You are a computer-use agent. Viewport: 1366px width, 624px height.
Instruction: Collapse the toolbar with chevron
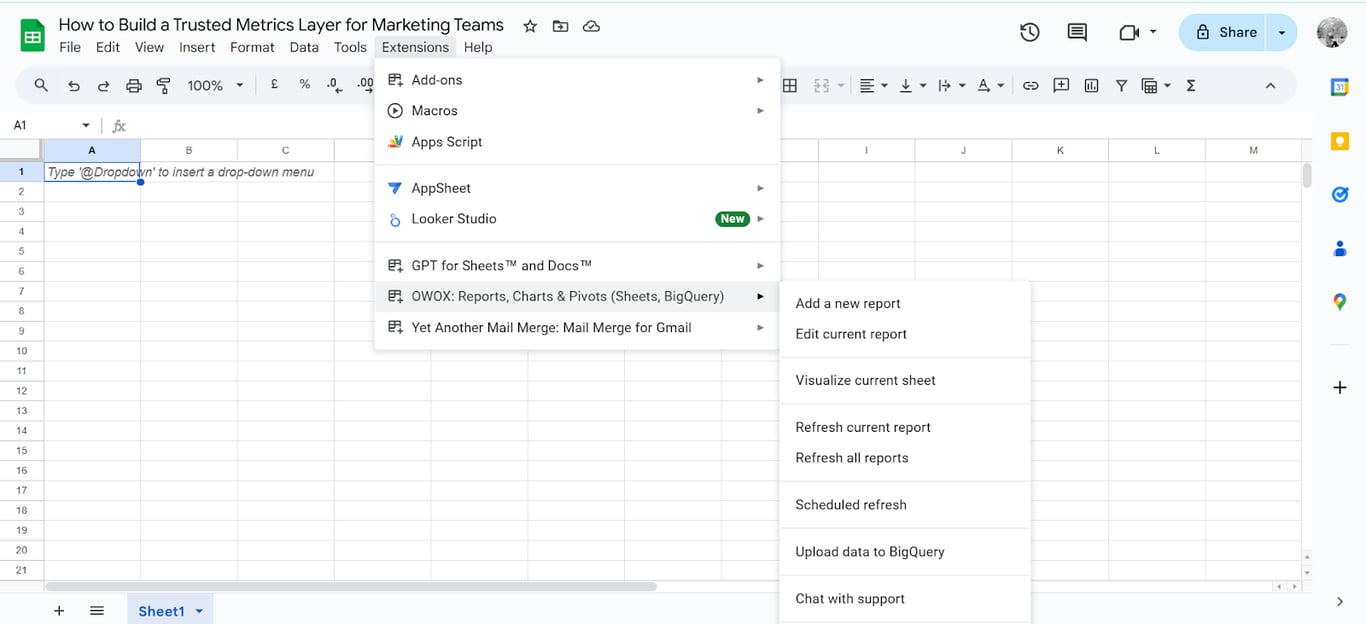pyautogui.click(x=1270, y=86)
